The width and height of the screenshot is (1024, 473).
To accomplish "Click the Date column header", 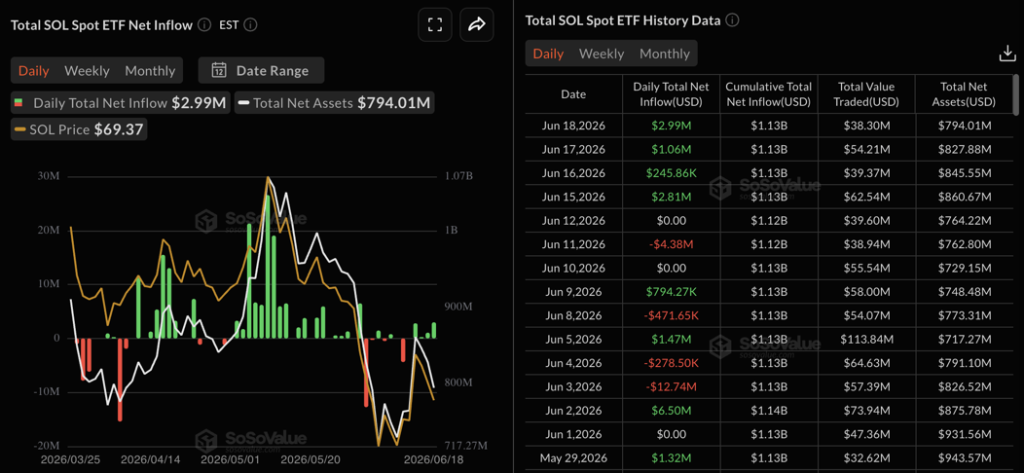I will pyautogui.click(x=573, y=94).
